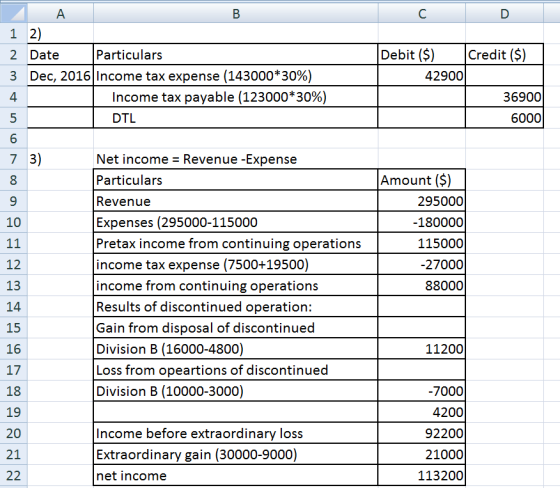Click 'Extraordinary gain (30000-9000)' cell
Image resolution: width=560 pixels, height=488 pixels.
236,454
